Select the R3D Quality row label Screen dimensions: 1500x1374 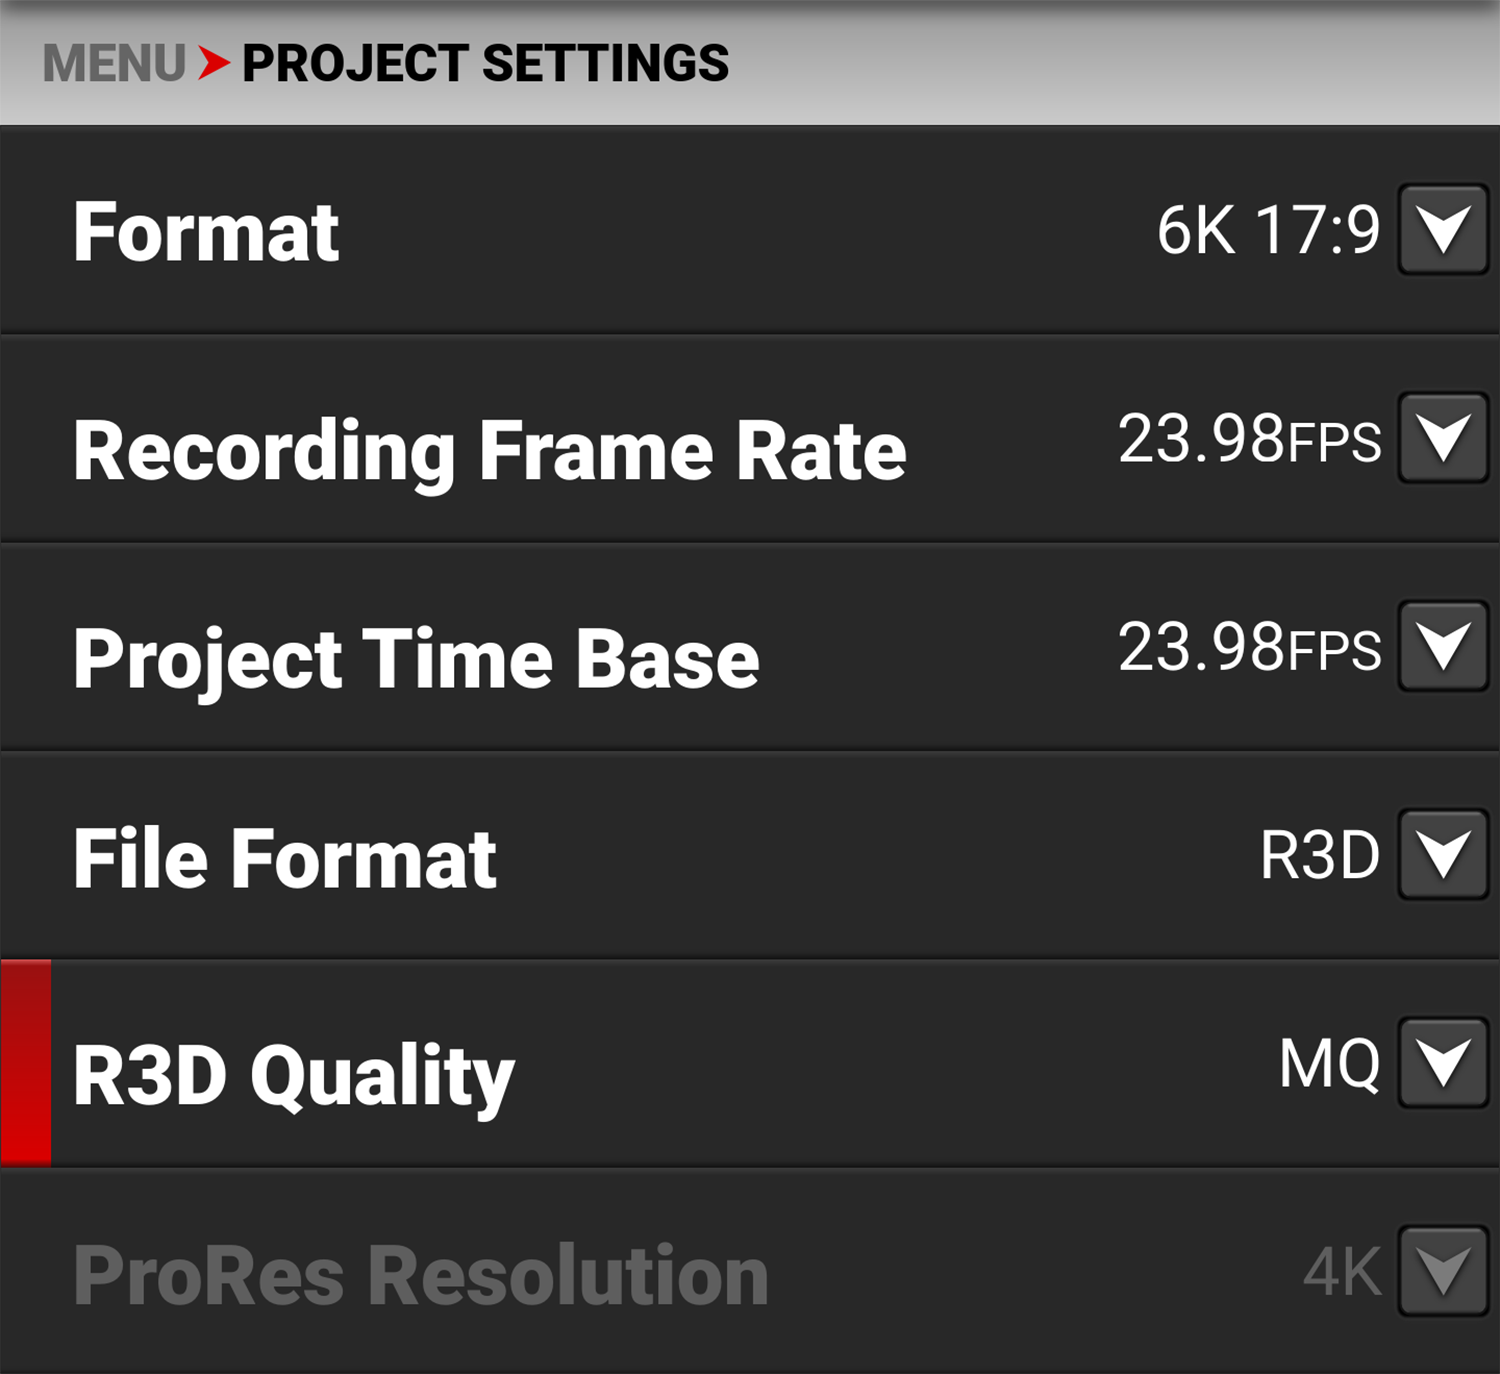point(293,1076)
